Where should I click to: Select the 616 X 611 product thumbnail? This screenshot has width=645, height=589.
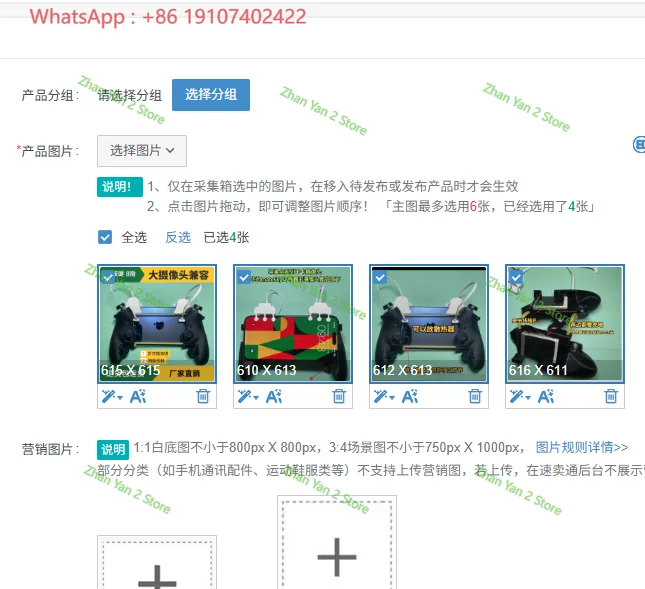point(565,324)
